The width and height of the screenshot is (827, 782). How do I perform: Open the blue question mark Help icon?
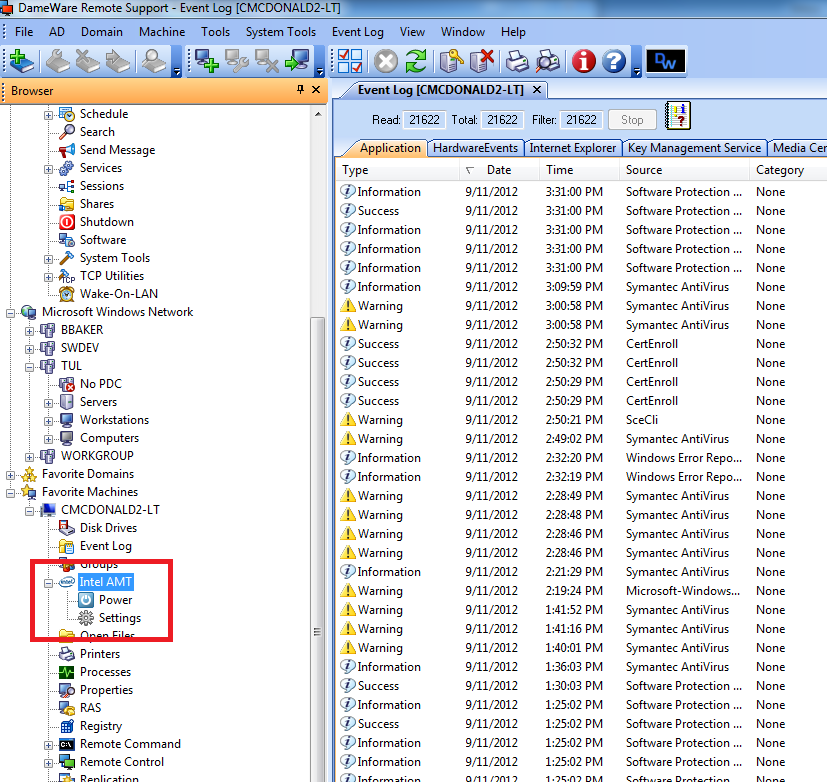(613, 62)
